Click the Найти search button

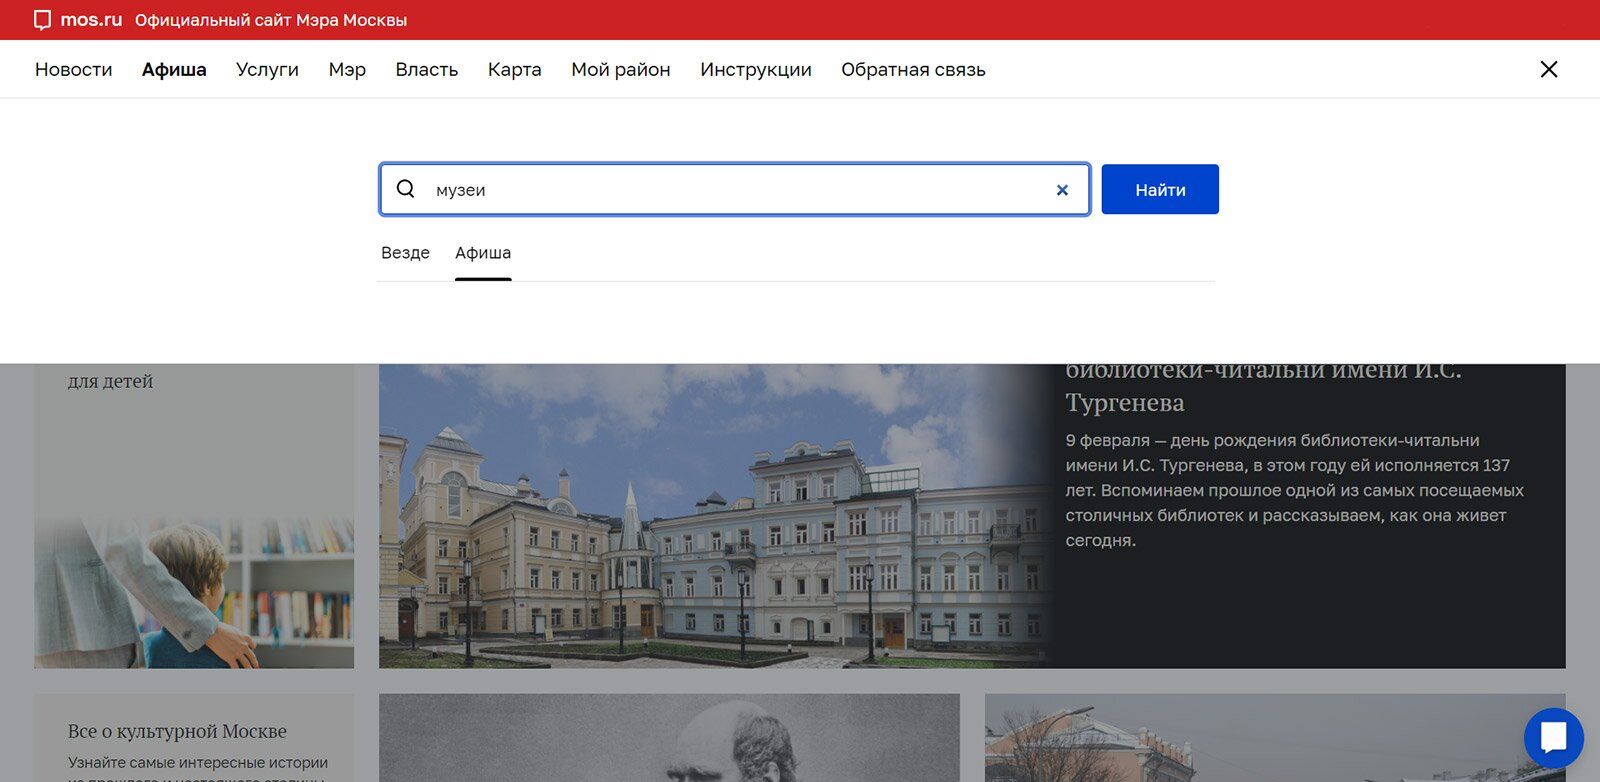tap(1160, 189)
